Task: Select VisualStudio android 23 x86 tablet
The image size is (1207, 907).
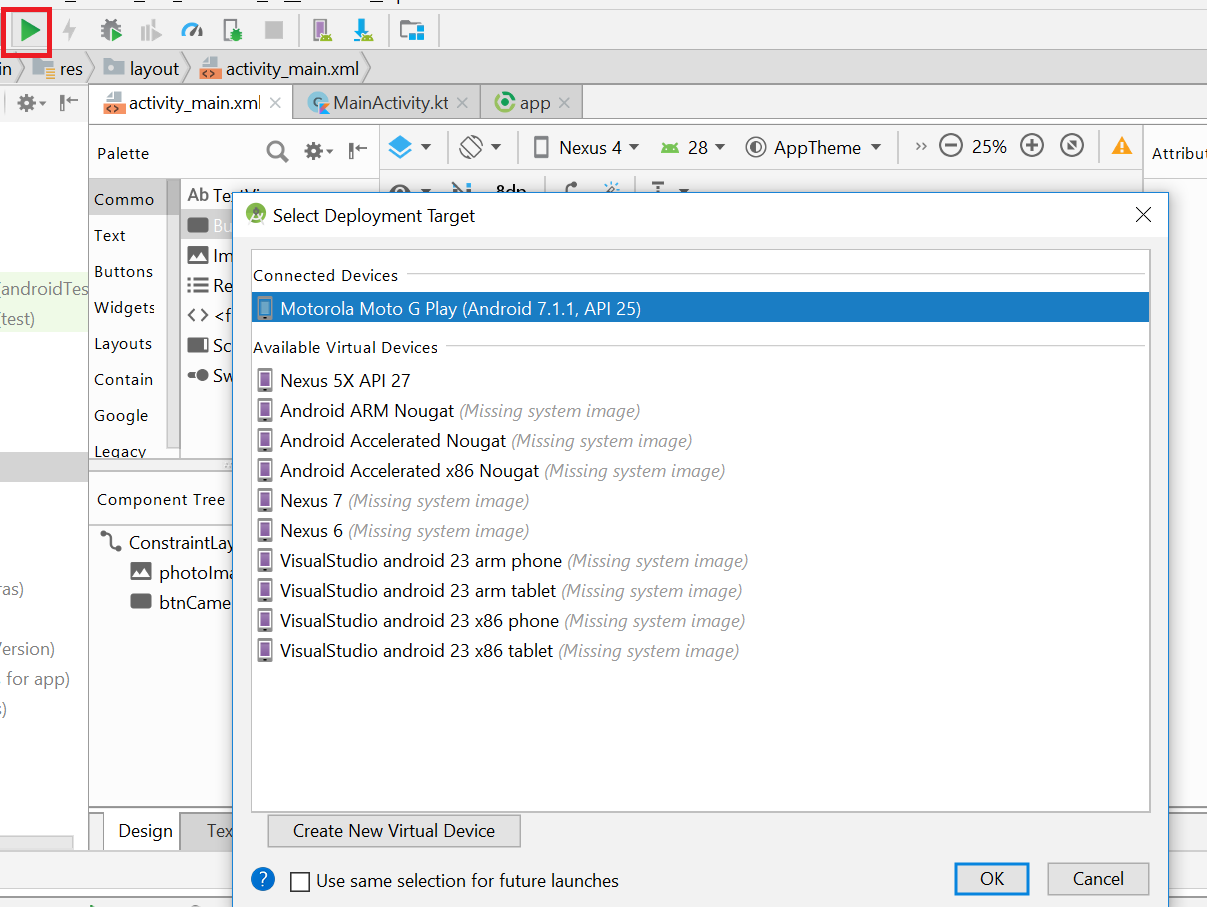Action: coord(700,650)
